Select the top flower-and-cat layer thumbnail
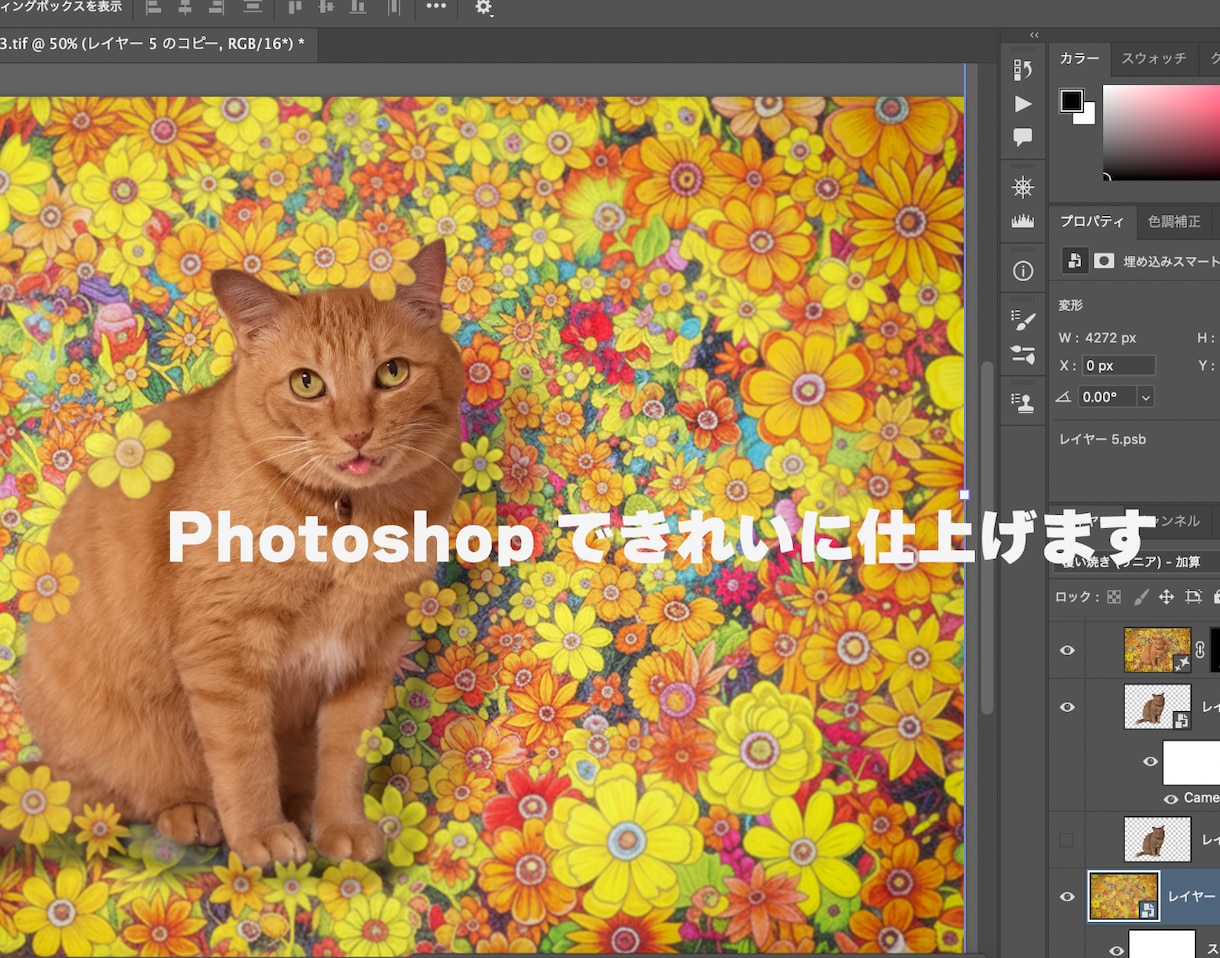 (x=1157, y=649)
